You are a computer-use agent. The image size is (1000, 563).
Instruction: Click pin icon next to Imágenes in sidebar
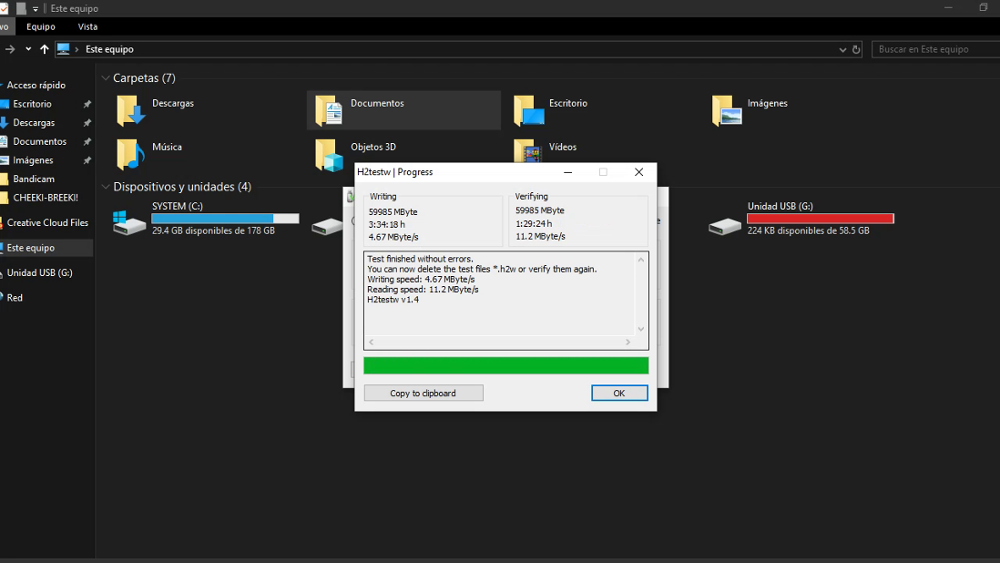tap(87, 160)
